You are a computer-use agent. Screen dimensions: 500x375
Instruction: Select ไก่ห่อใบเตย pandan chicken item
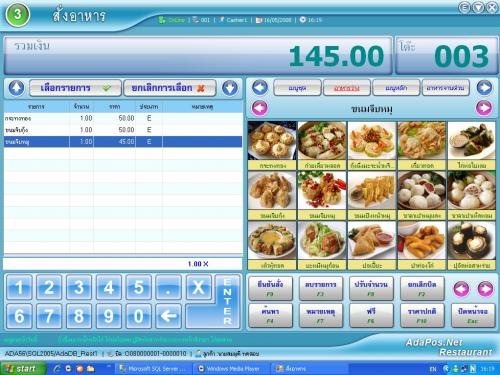[472, 145]
